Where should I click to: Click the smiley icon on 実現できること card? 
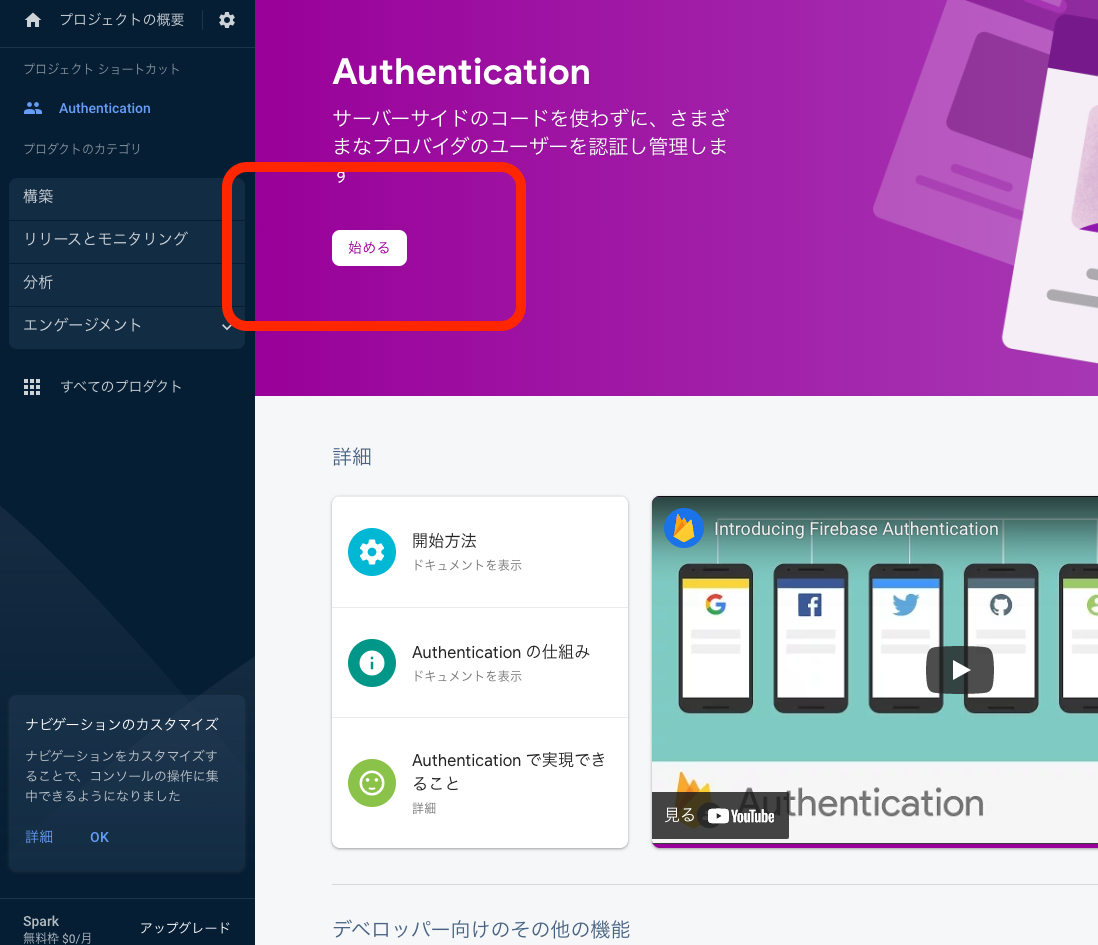click(372, 783)
